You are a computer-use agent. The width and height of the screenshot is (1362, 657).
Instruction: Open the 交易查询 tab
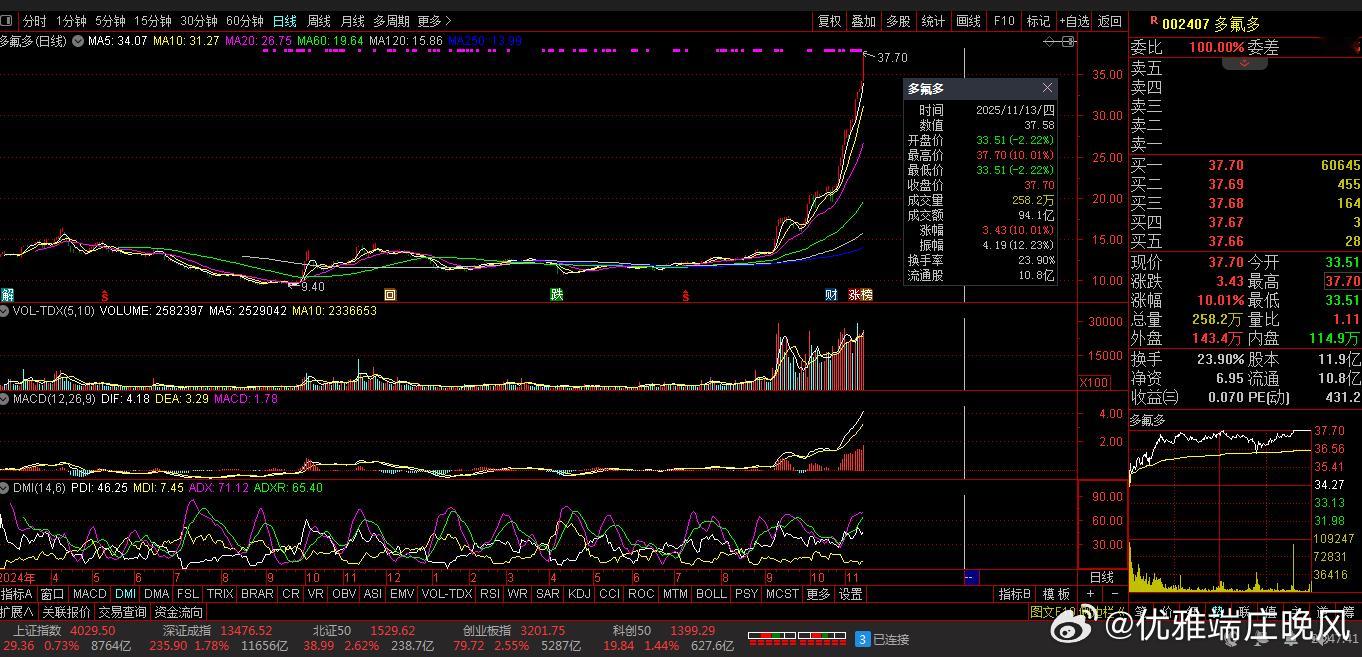coord(123,612)
